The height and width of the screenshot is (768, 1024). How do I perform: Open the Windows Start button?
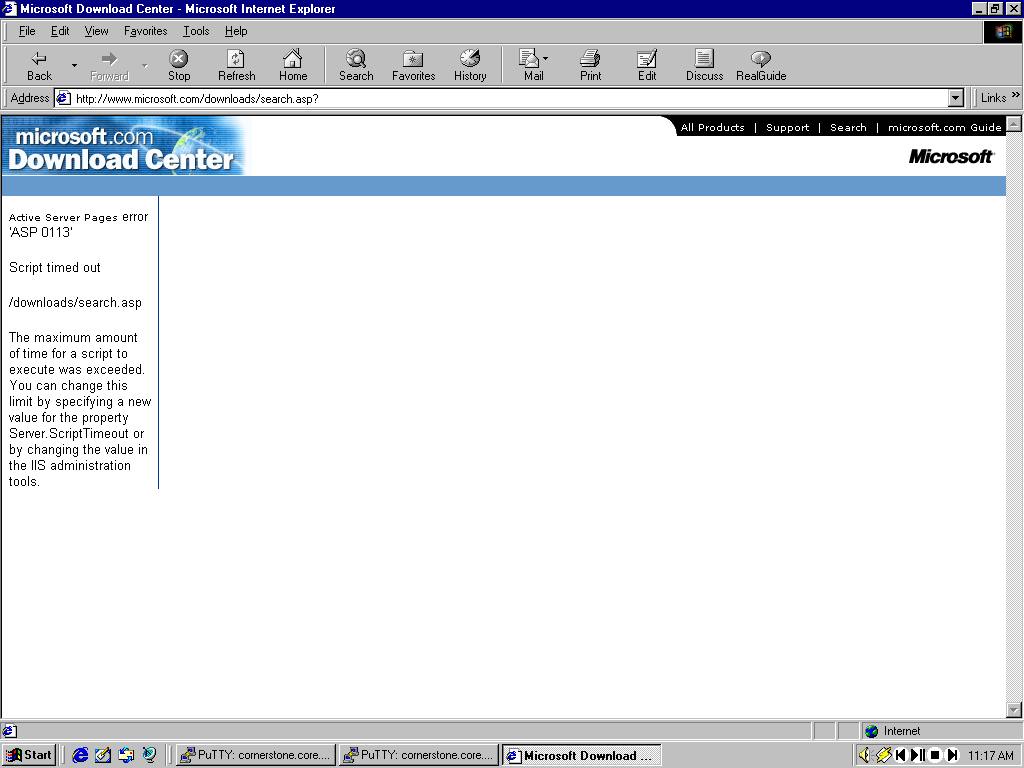tap(29, 755)
